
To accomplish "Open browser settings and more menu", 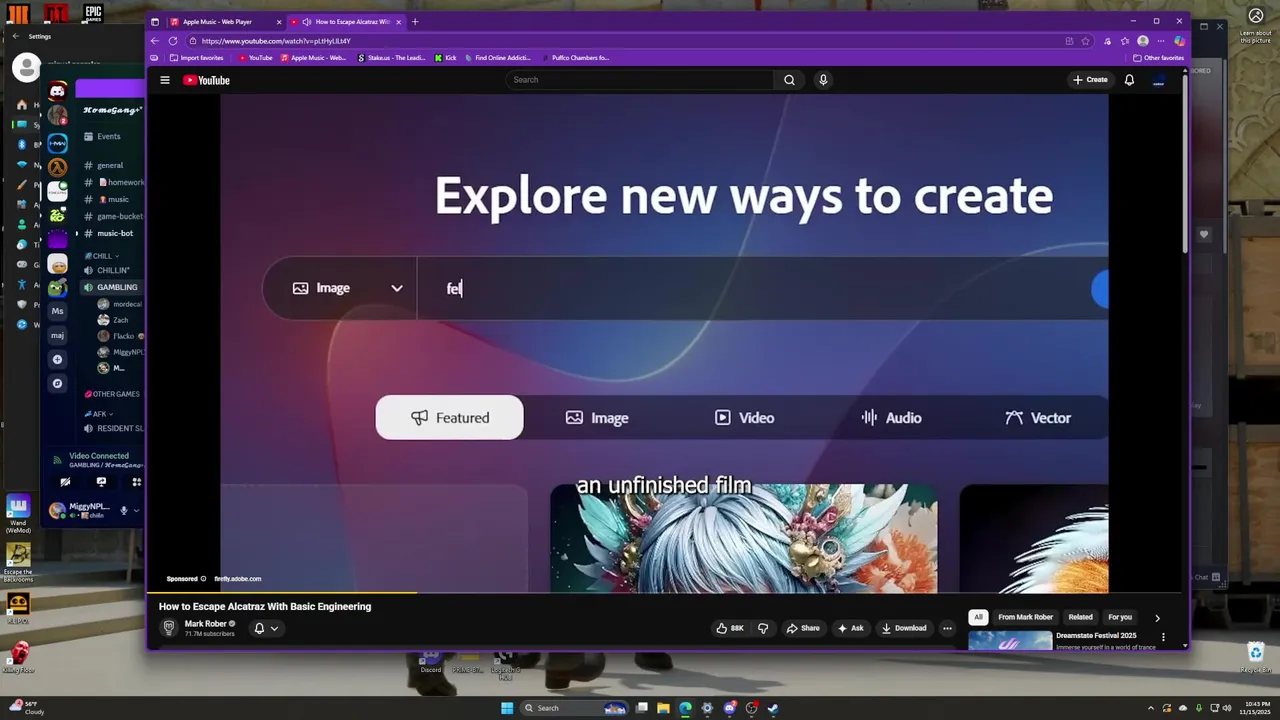I will click(x=1161, y=41).
